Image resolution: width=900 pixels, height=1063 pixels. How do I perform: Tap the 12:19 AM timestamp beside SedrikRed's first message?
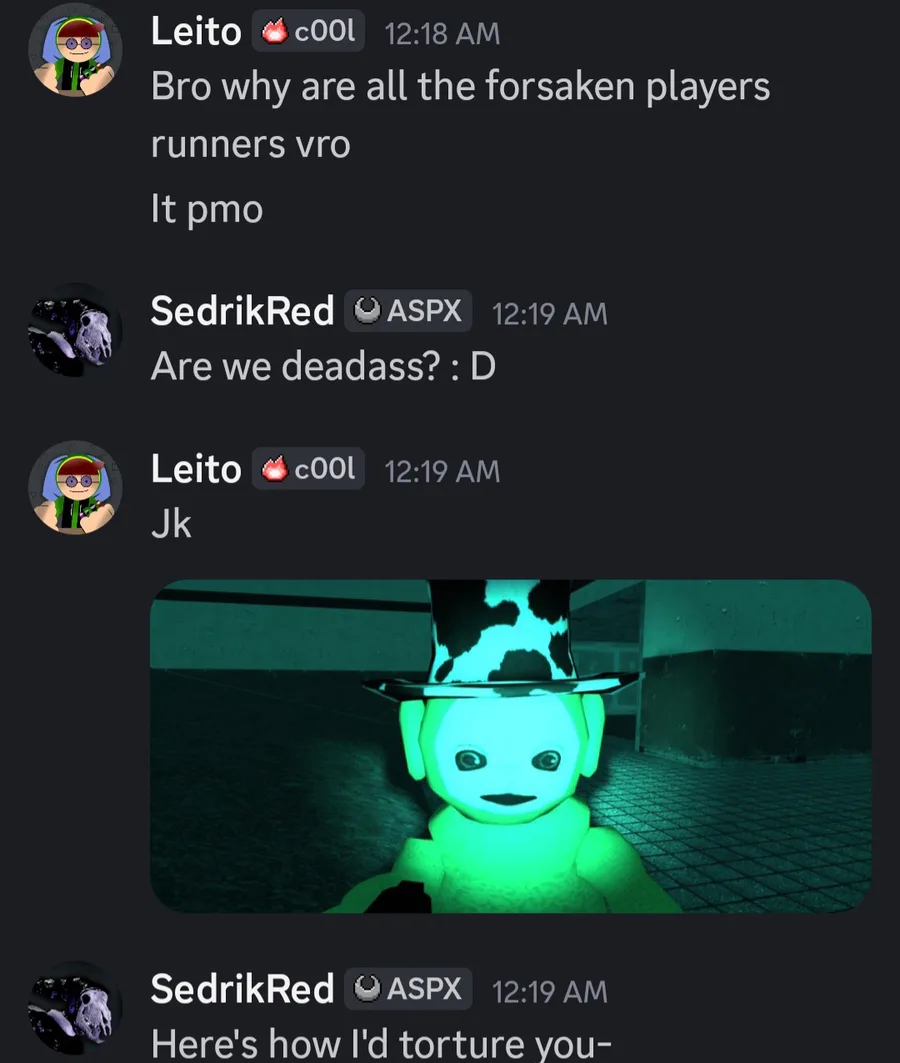(x=550, y=314)
